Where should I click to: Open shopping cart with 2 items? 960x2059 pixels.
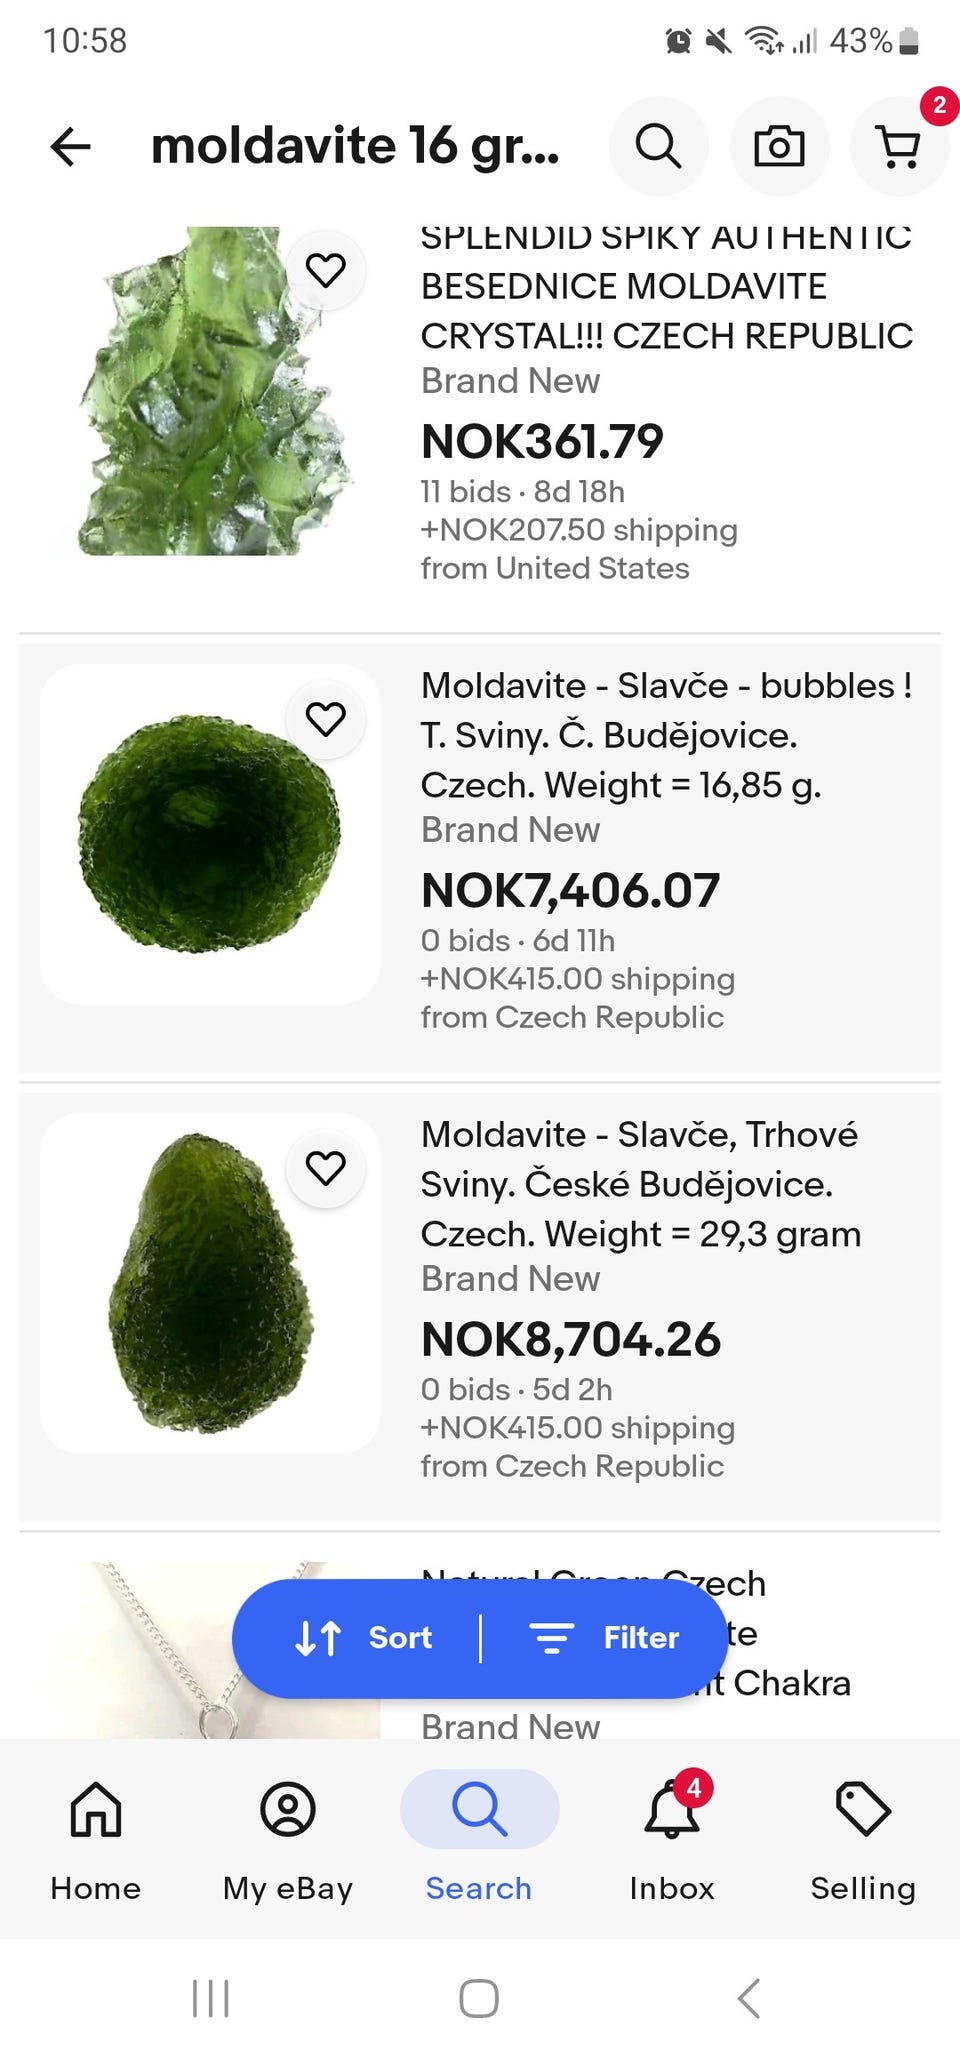pos(899,147)
